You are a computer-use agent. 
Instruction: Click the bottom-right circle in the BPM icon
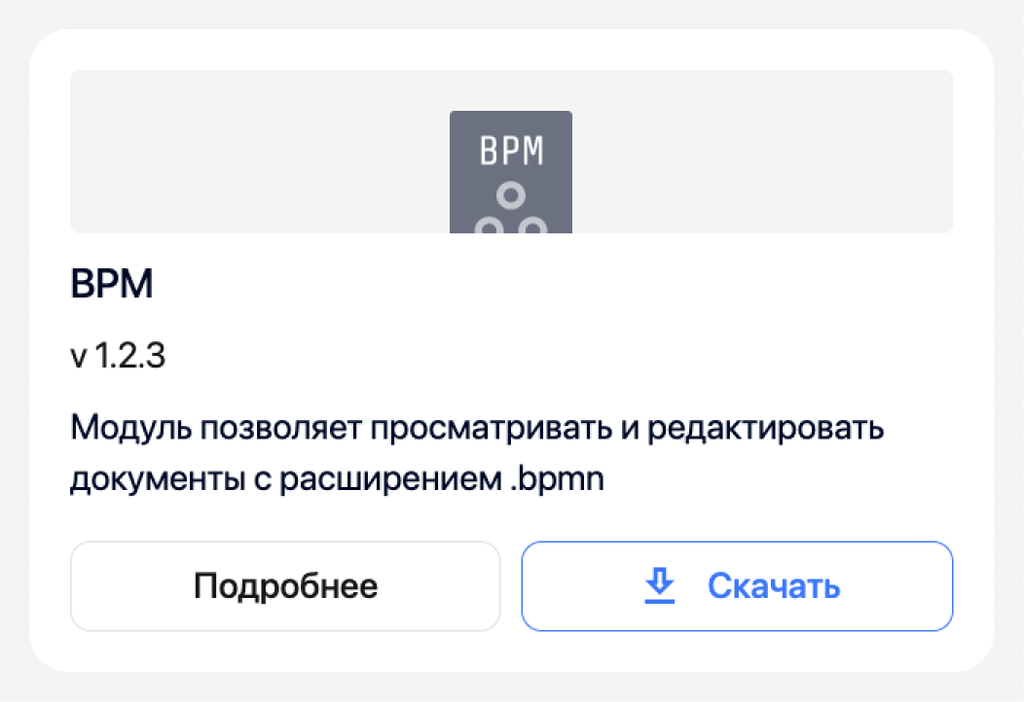click(533, 226)
